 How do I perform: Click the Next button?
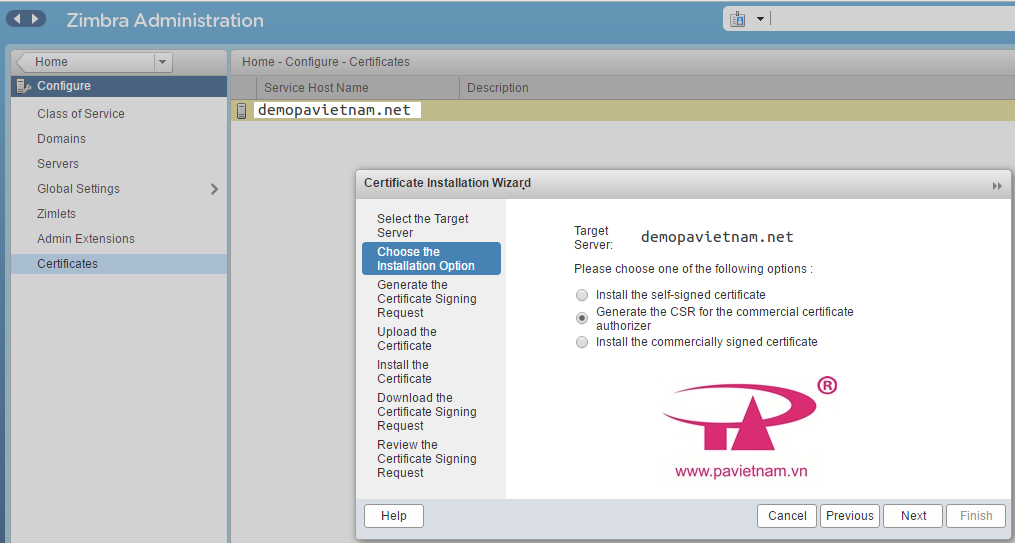point(913,516)
